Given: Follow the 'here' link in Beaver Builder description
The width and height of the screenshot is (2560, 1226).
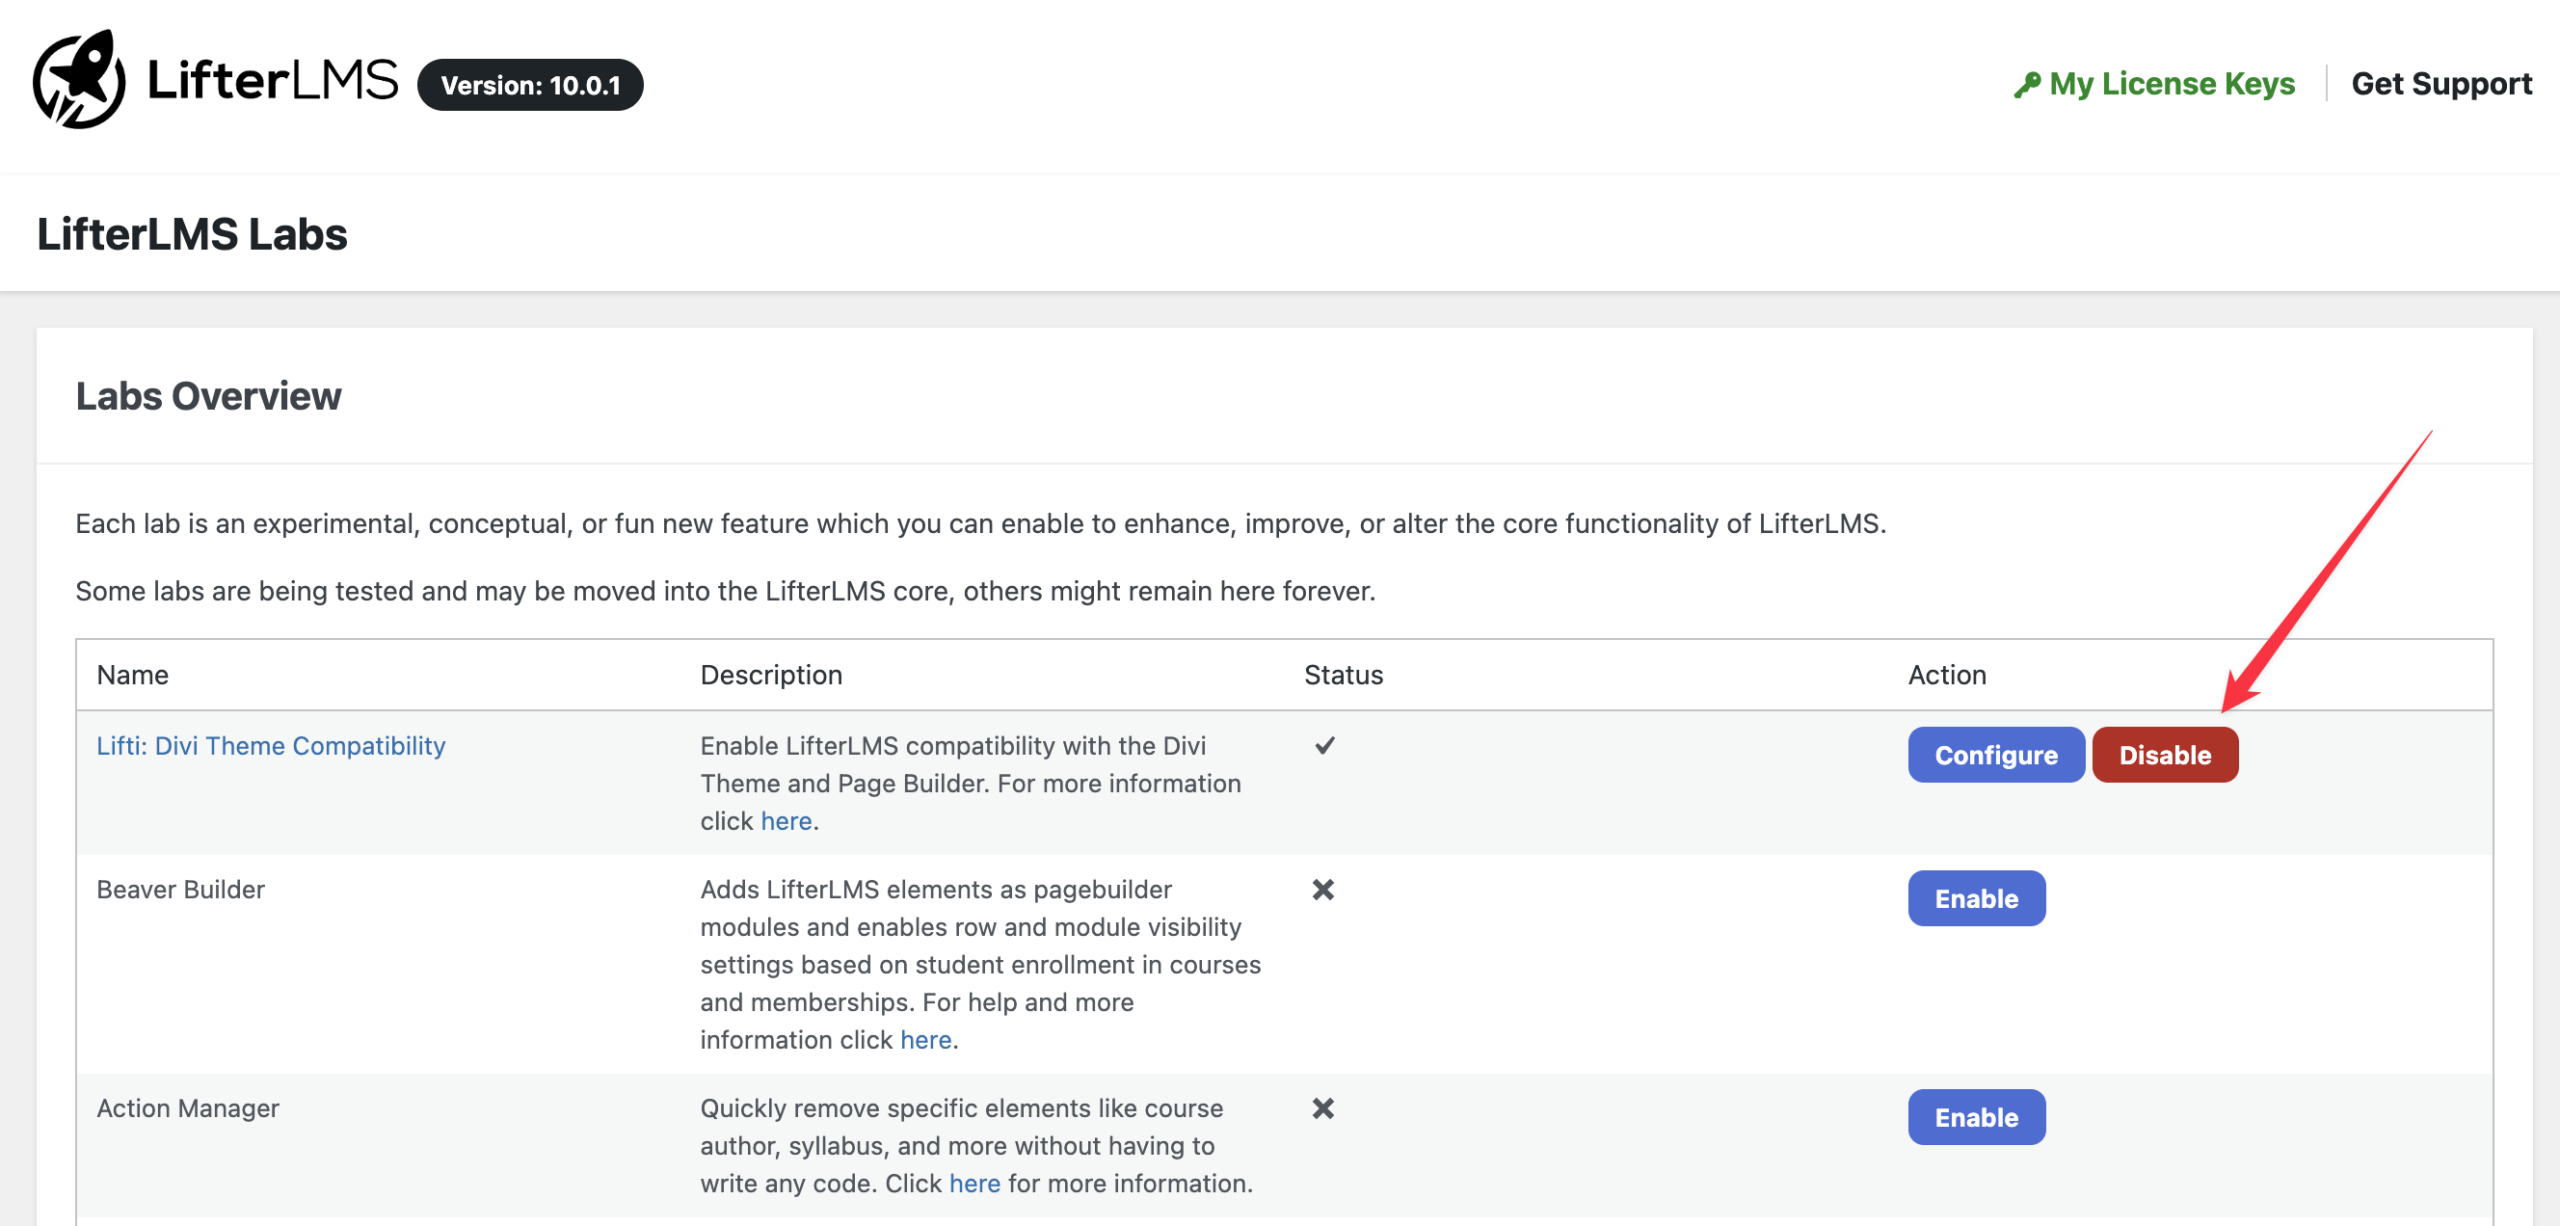Looking at the screenshot, I should click(926, 1040).
